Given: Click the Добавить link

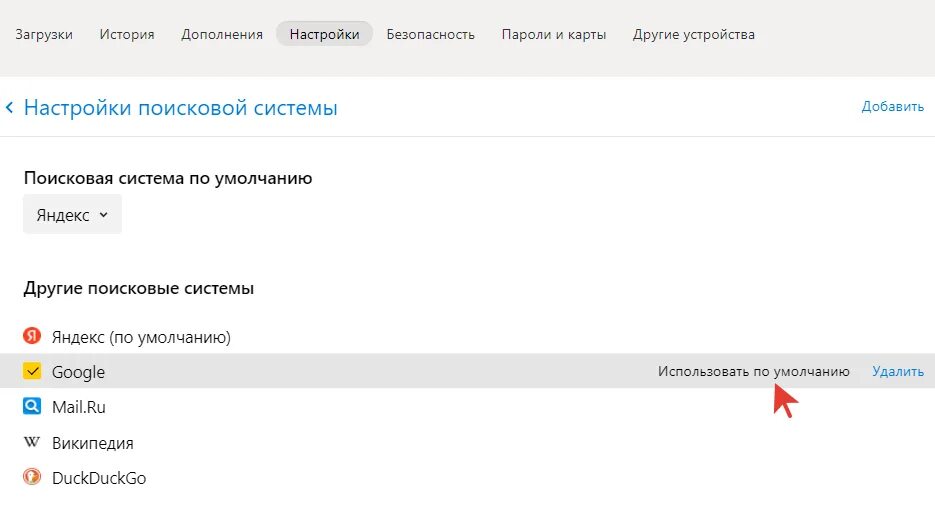Looking at the screenshot, I should [893, 107].
